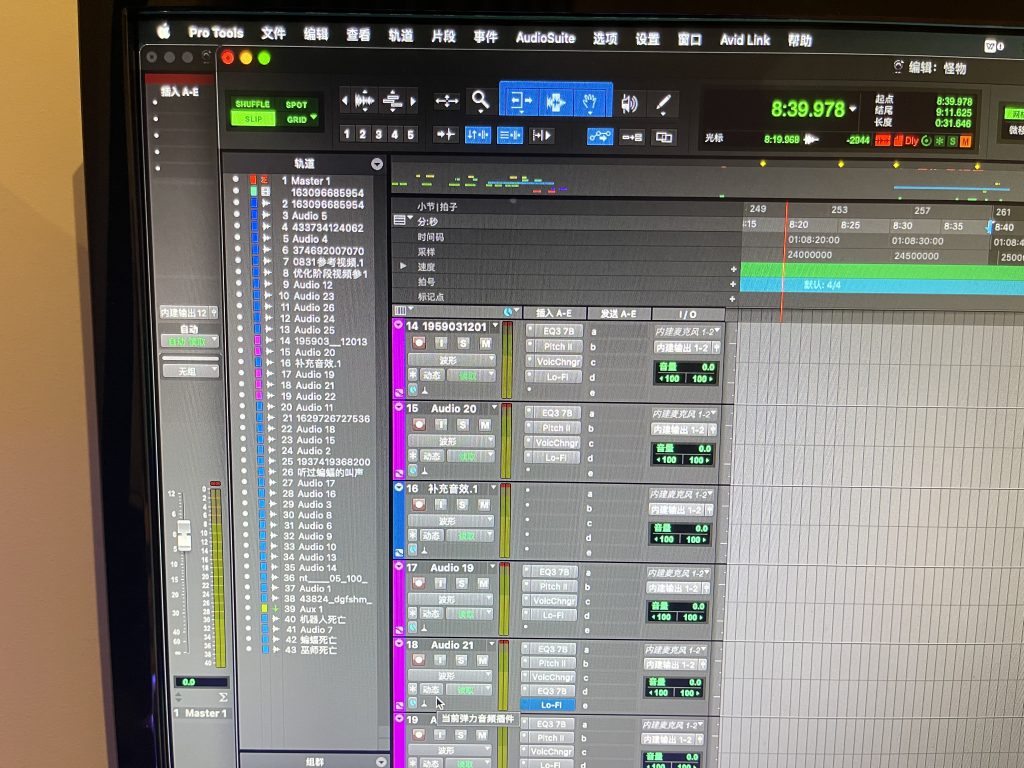Viewport: 1024px width, 768px height.
Task: Click the Apple menu icon
Action: coord(163,31)
